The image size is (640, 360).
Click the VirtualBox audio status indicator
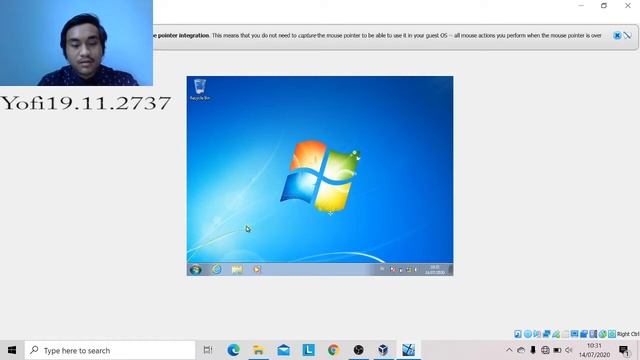coord(537,334)
